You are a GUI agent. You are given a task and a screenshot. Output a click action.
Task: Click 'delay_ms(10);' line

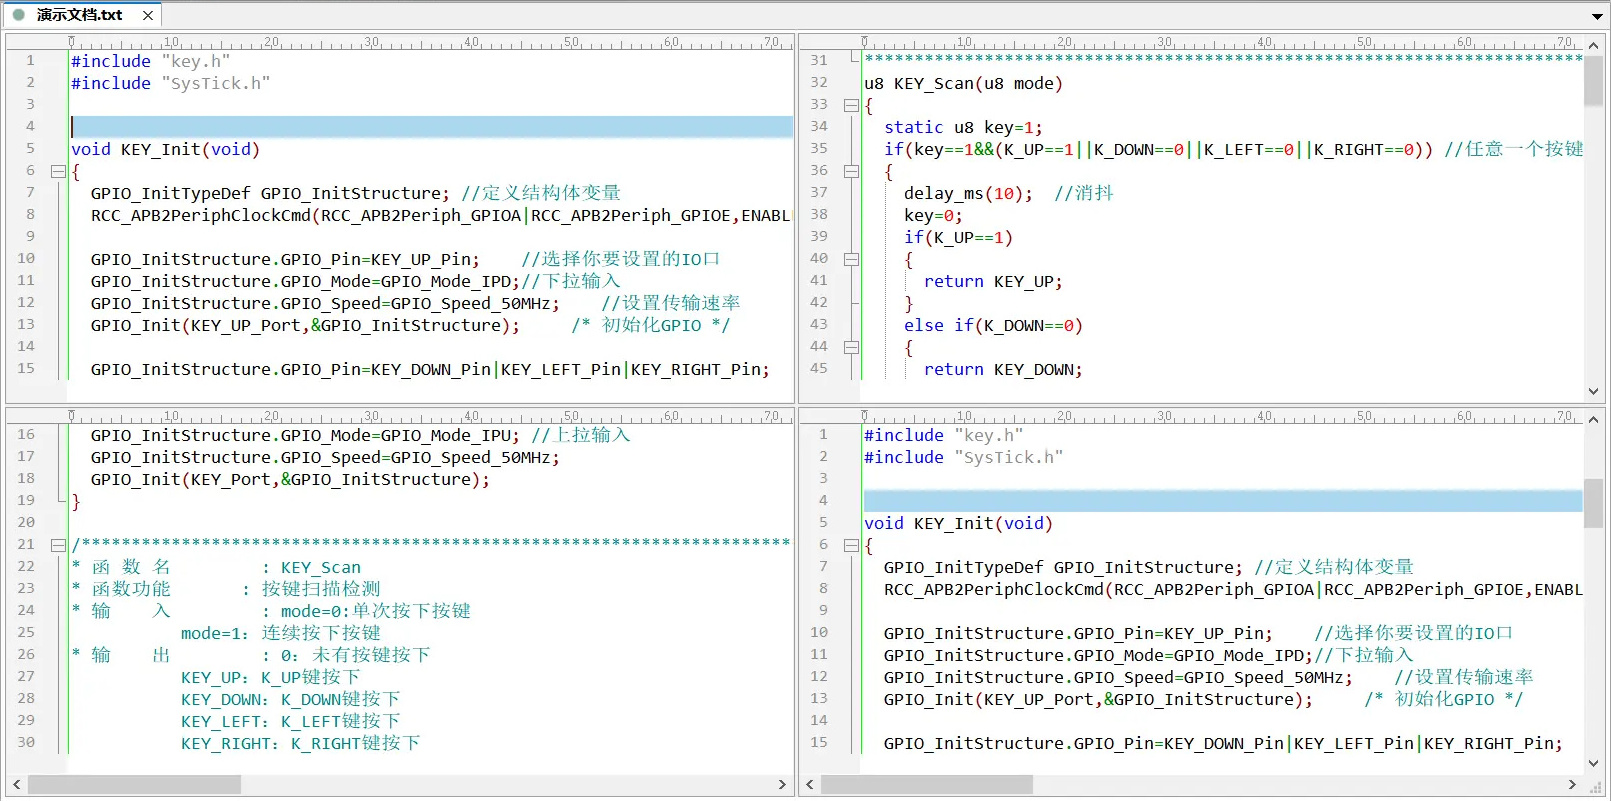(x=968, y=193)
